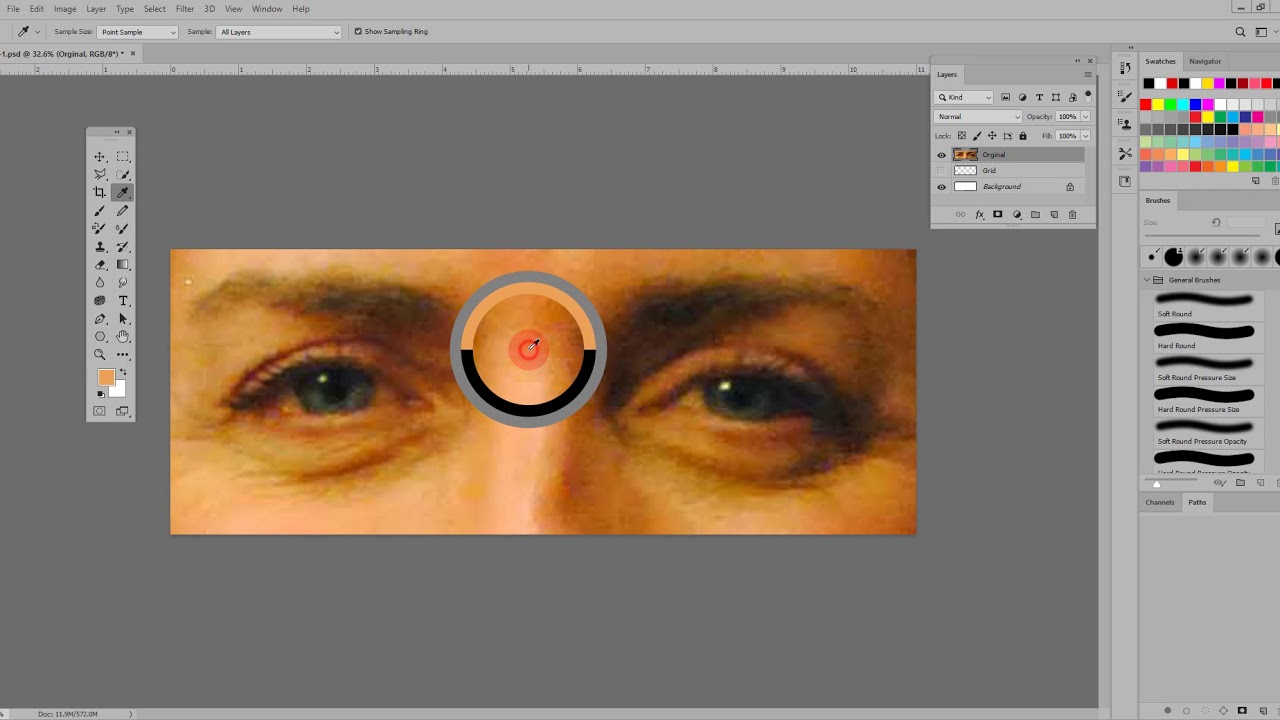
Task: Select the Pen tool
Action: click(x=100, y=319)
